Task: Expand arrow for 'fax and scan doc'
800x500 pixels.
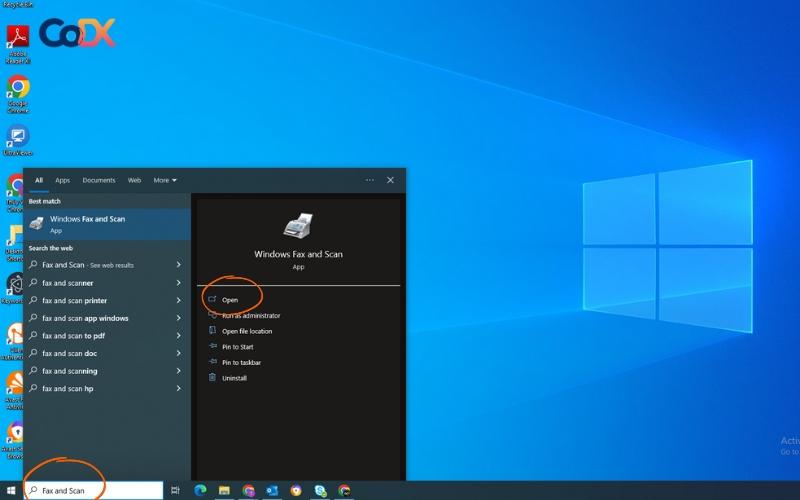Action: [179, 353]
